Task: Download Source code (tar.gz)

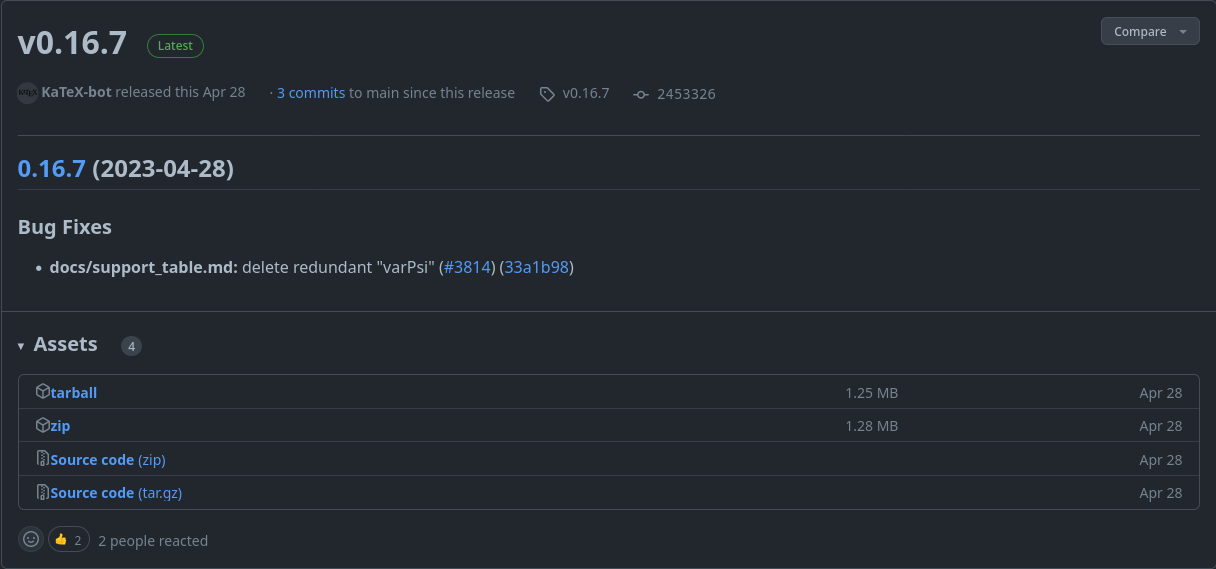Action: tap(116, 493)
